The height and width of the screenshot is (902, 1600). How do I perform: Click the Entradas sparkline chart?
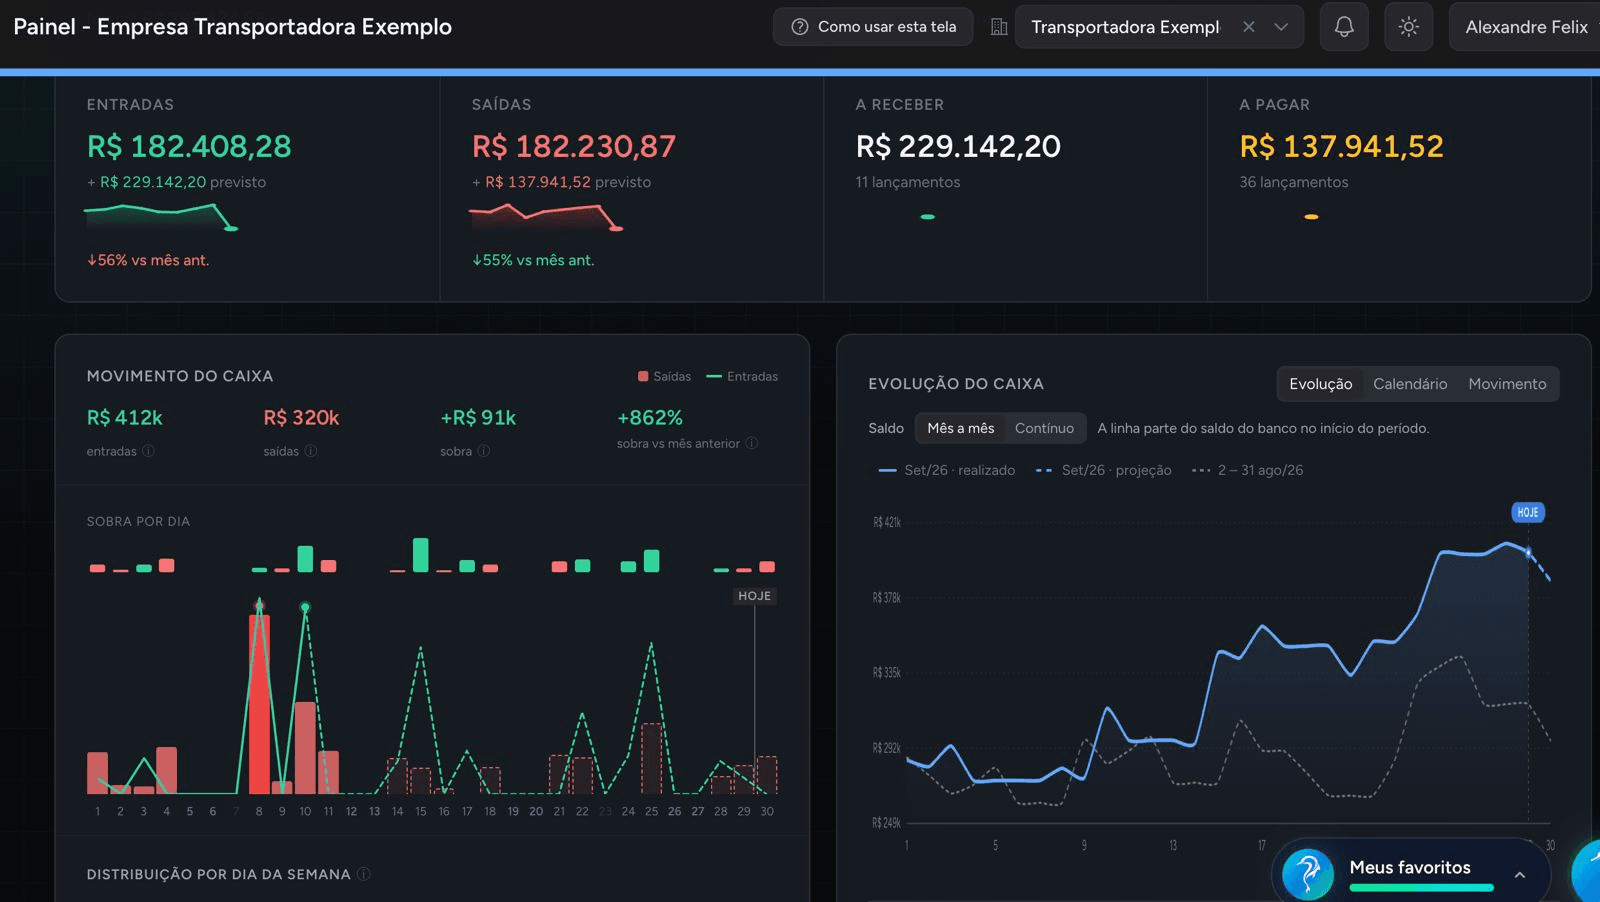pos(161,216)
